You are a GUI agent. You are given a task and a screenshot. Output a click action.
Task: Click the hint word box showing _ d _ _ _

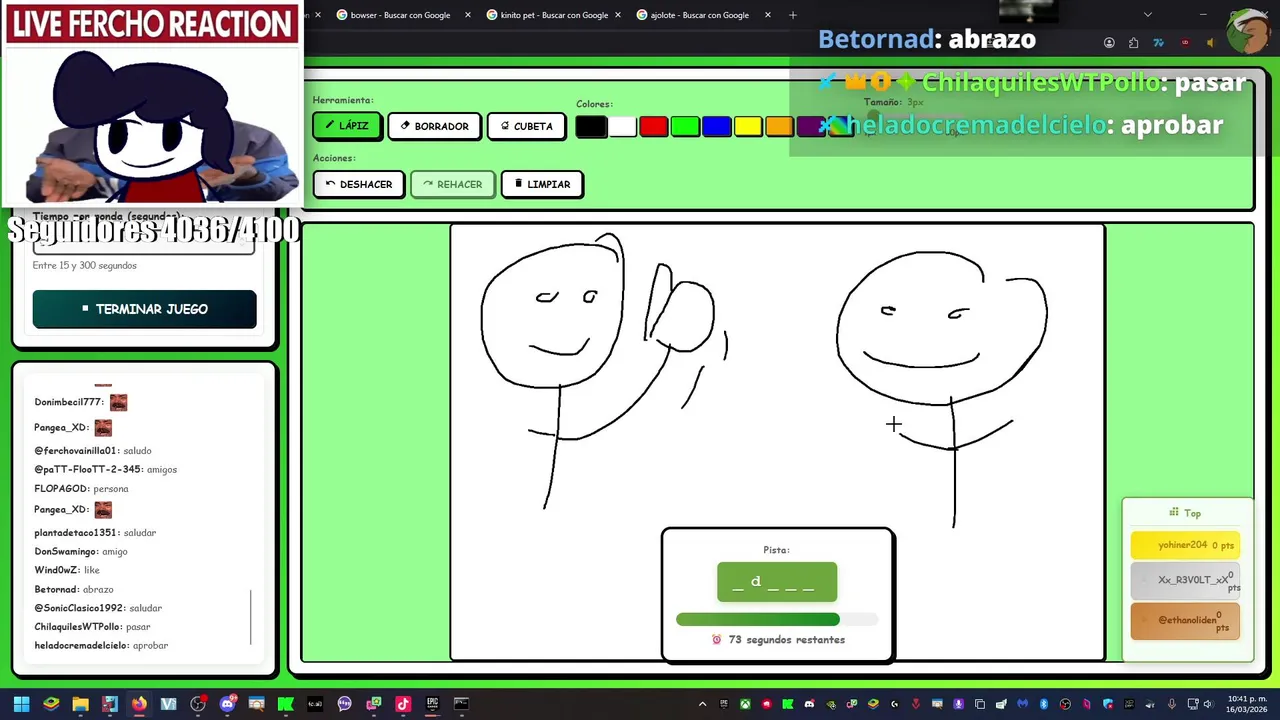pyautogui.click(x=777, y=582)
